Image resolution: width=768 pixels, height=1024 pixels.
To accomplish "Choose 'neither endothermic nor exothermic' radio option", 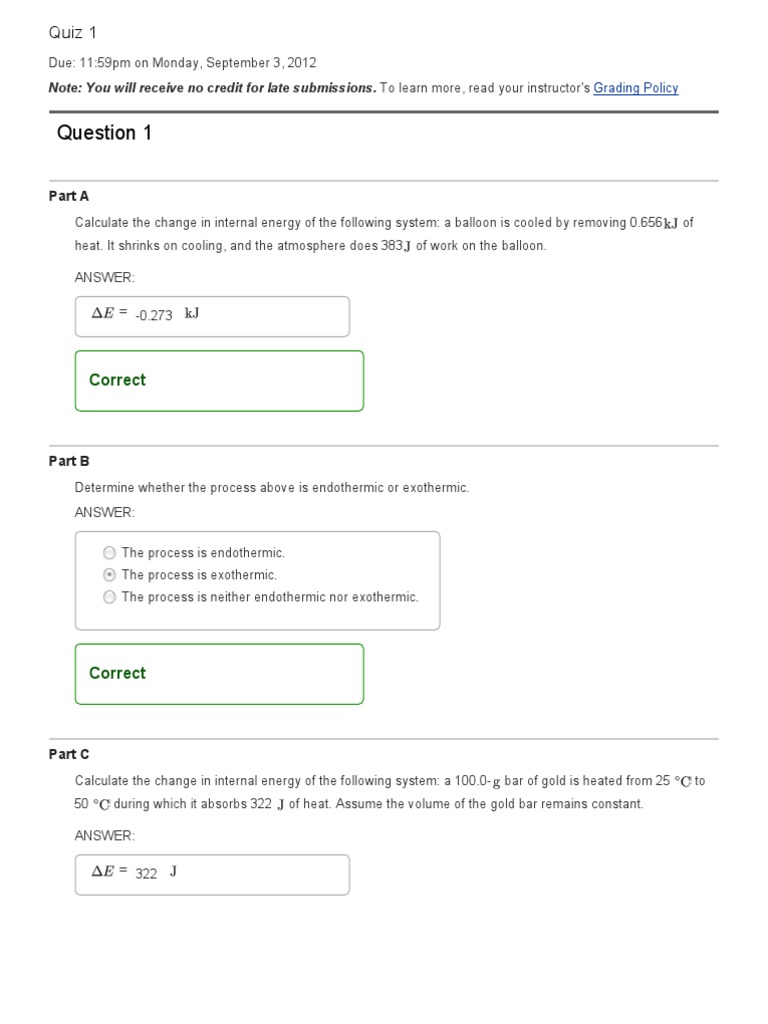I will [x=109, y=597].
